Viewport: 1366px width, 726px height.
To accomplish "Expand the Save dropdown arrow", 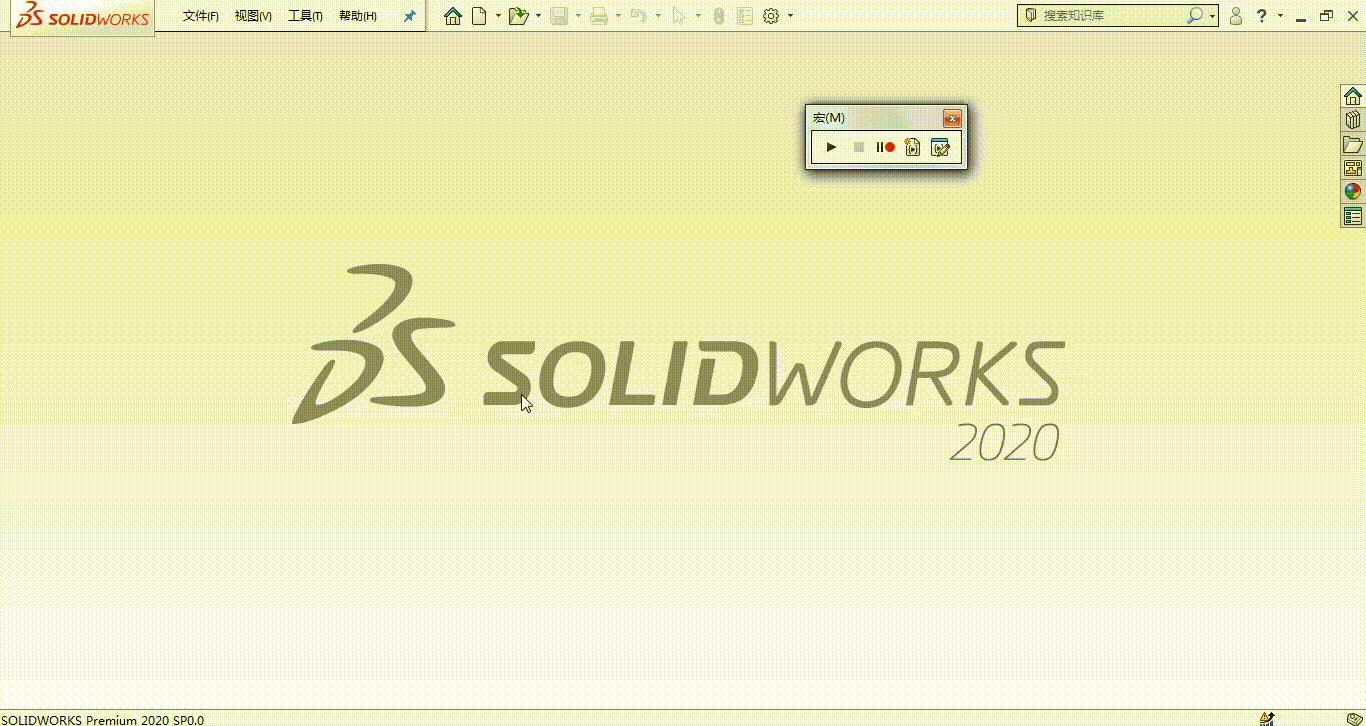I will [578, 16].
